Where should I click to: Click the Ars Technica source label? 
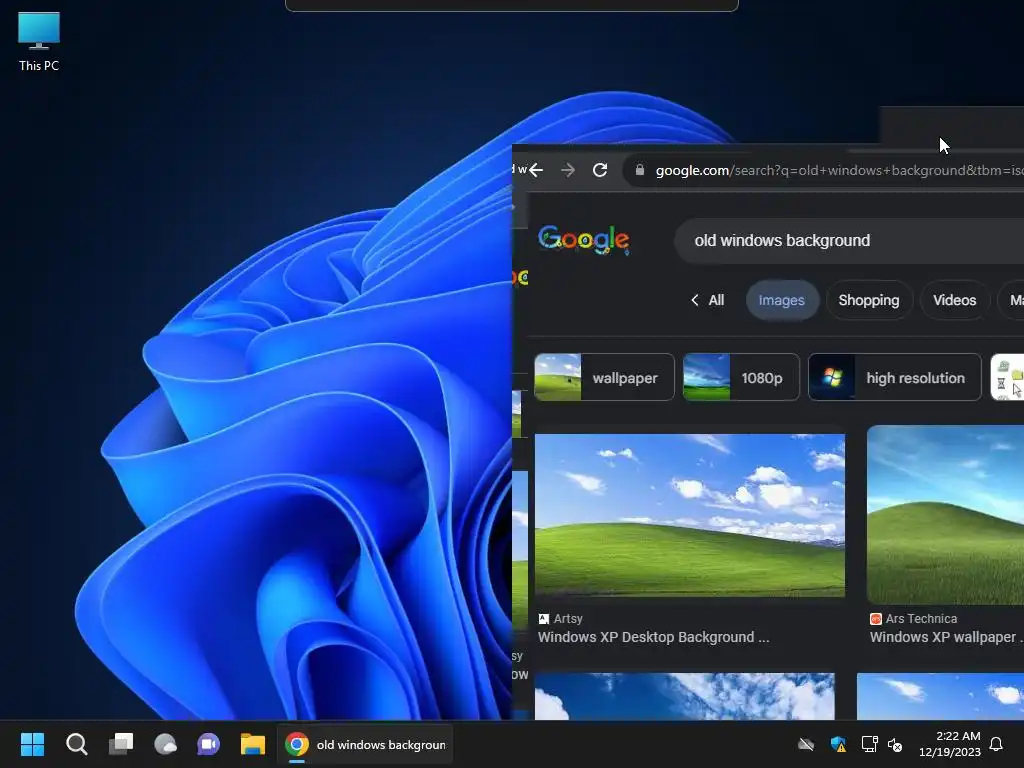(913, 618)
